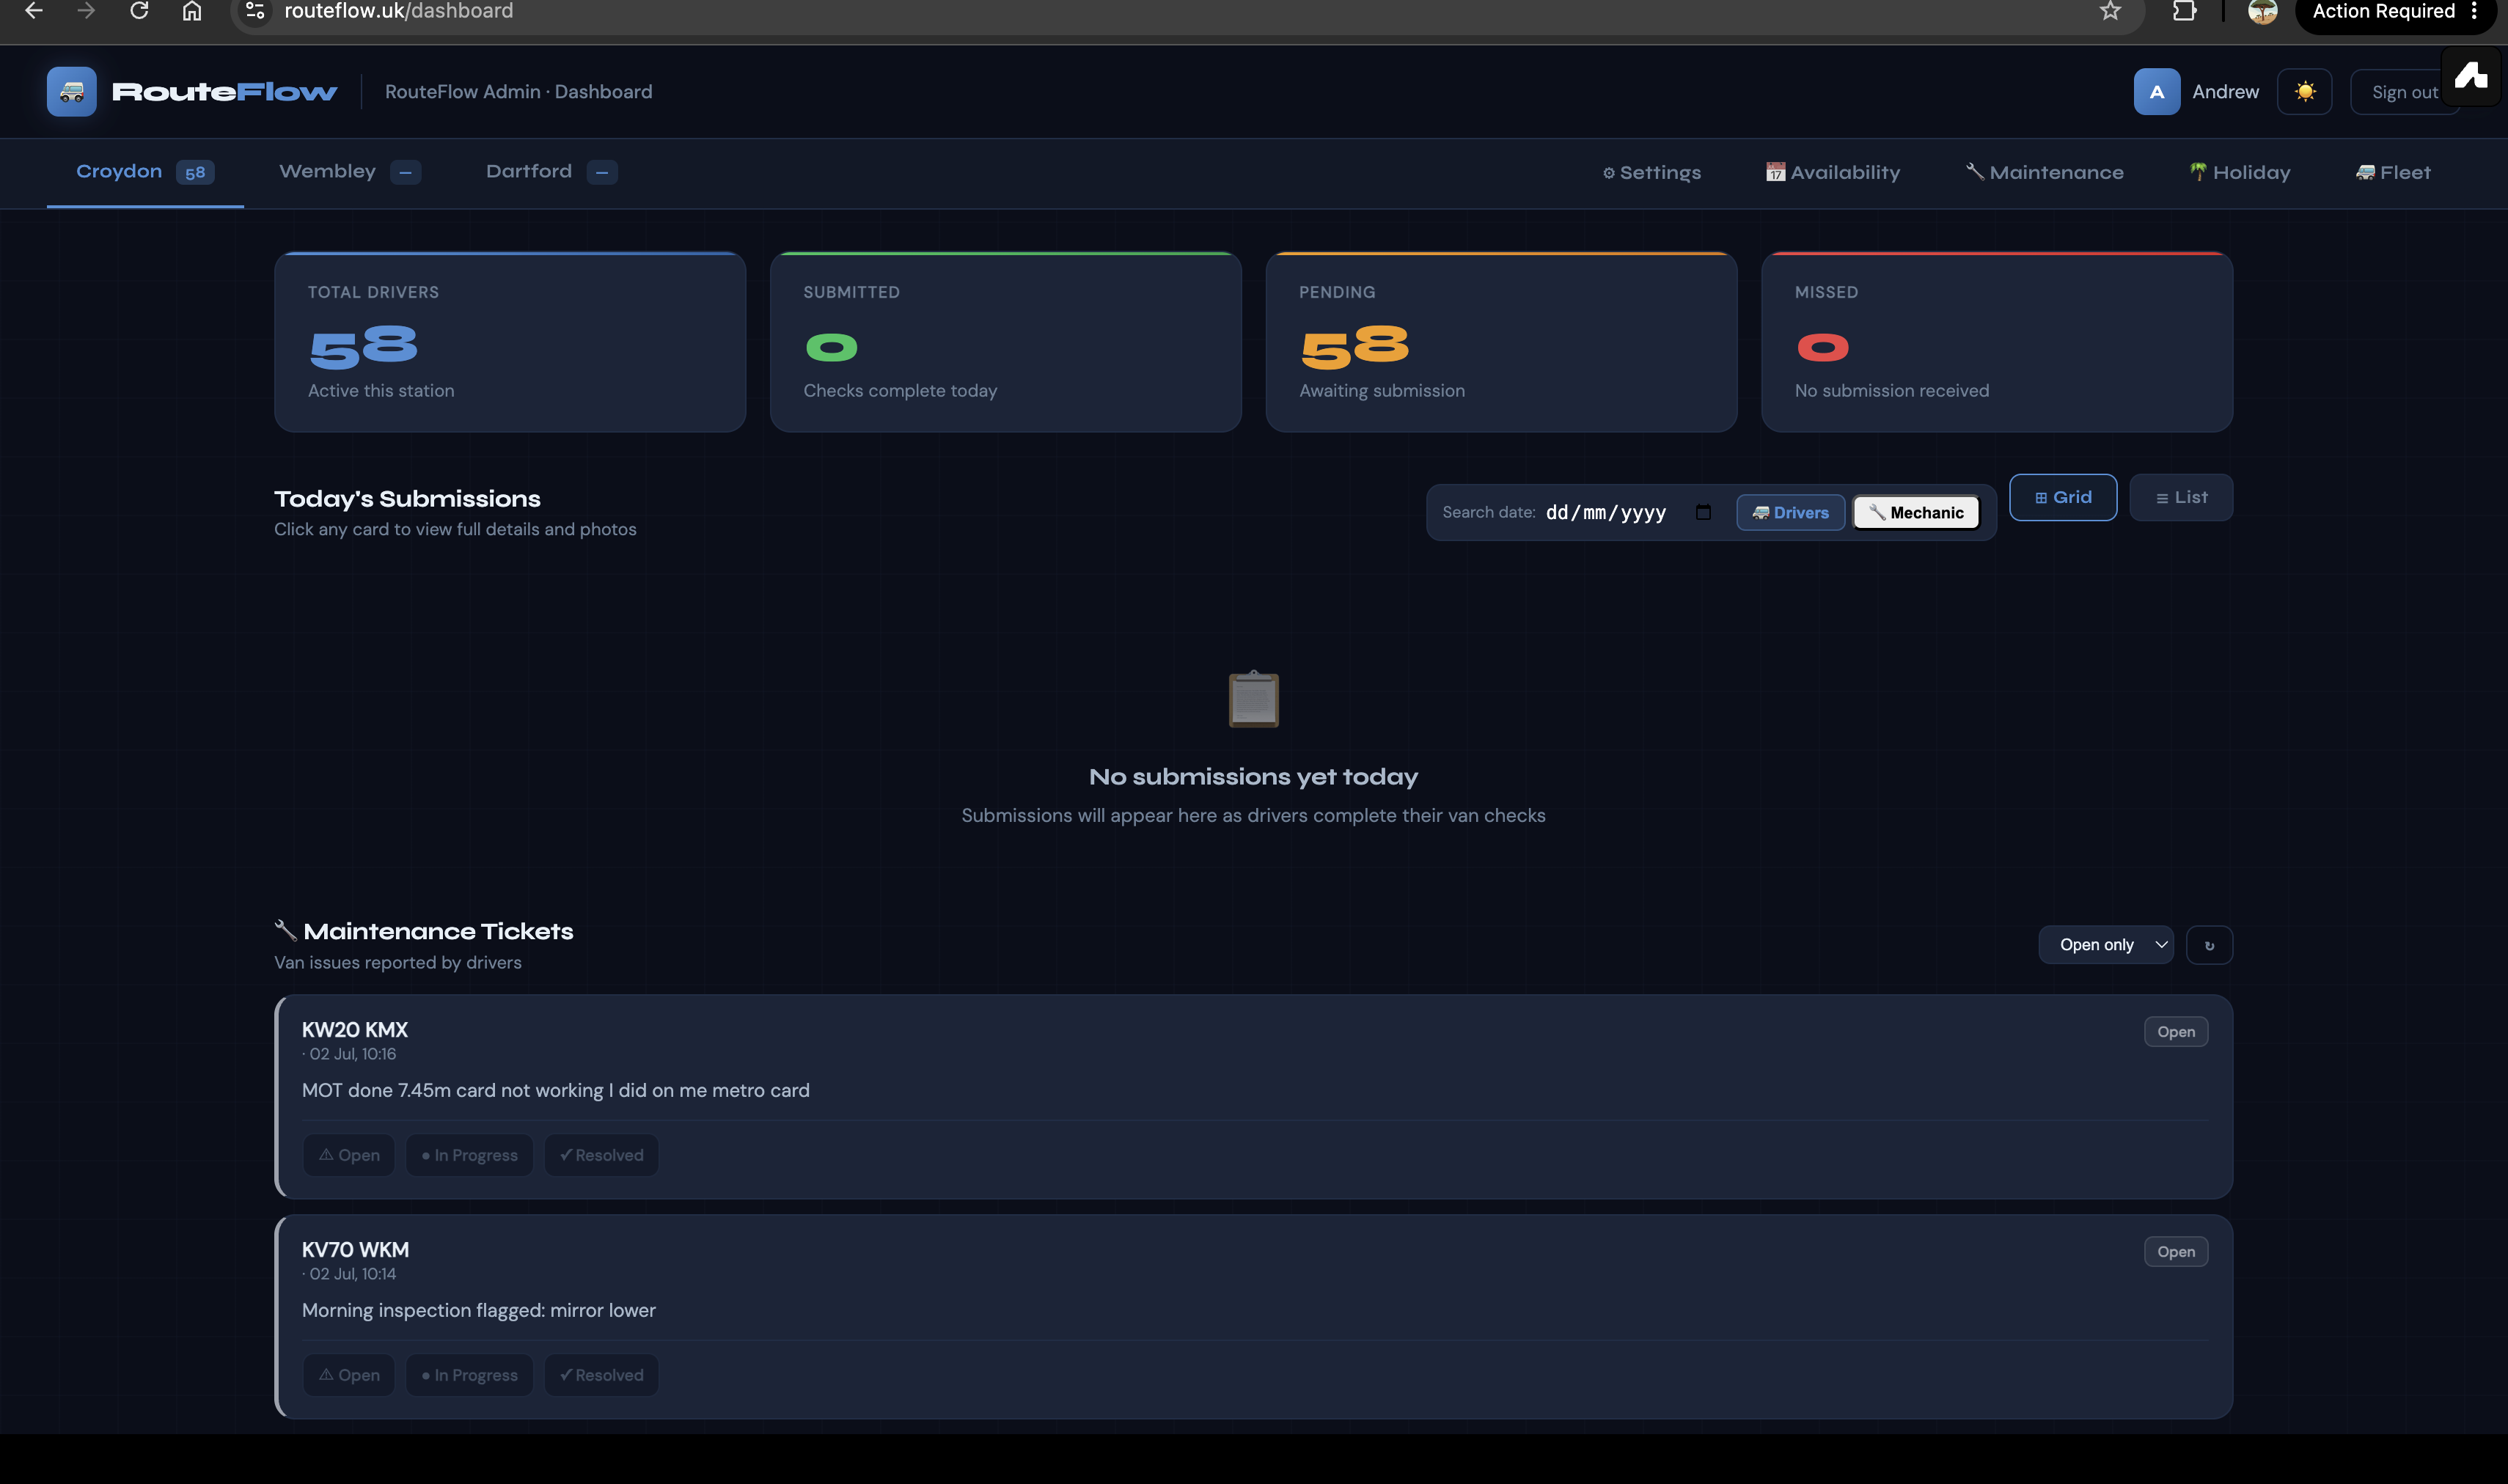Click the Maintenance Tickets wrench icon
Image resolution: width=2508 pixels, height=1484 pixels.
285,930
